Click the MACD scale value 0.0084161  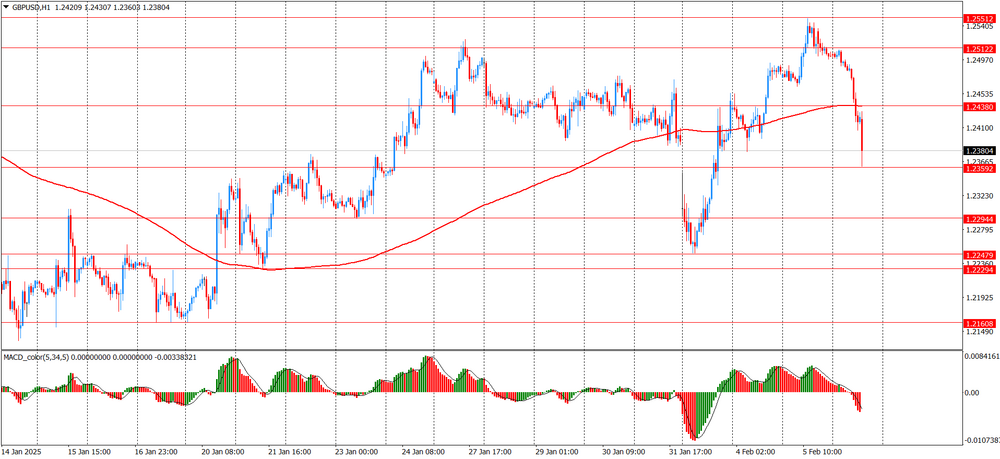[x=980, y=356]
